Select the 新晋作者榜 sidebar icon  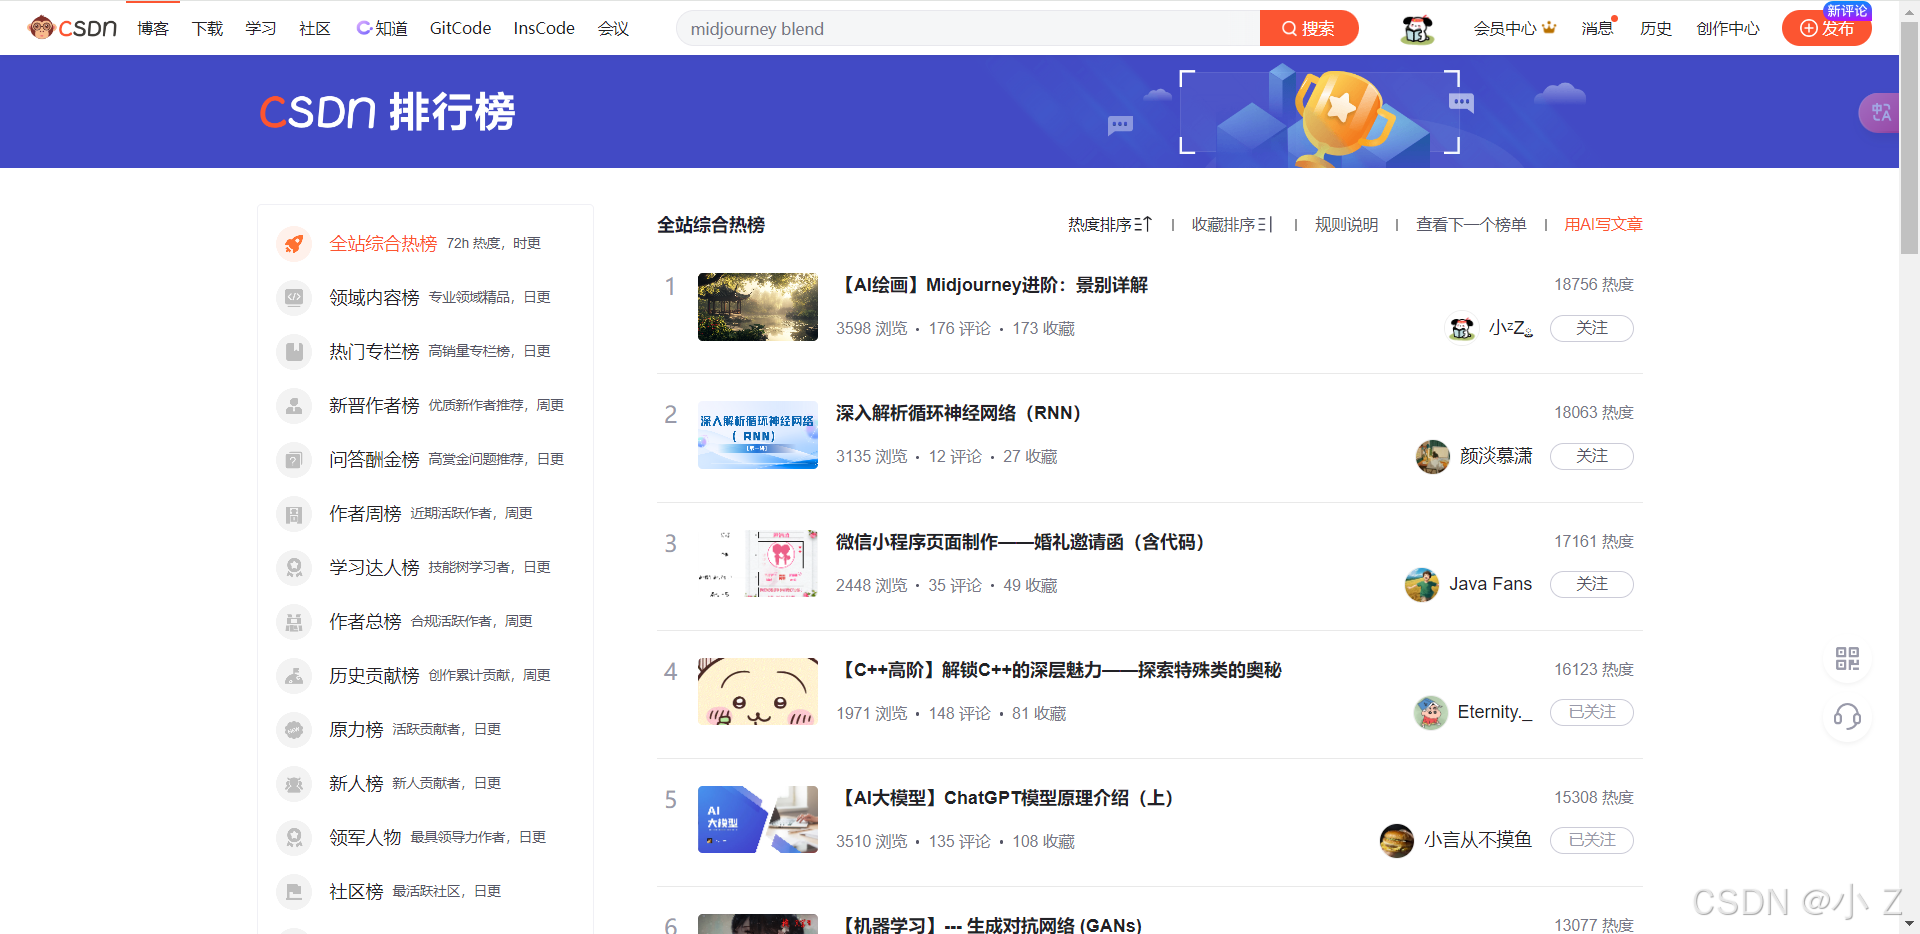tap(294, 405)
